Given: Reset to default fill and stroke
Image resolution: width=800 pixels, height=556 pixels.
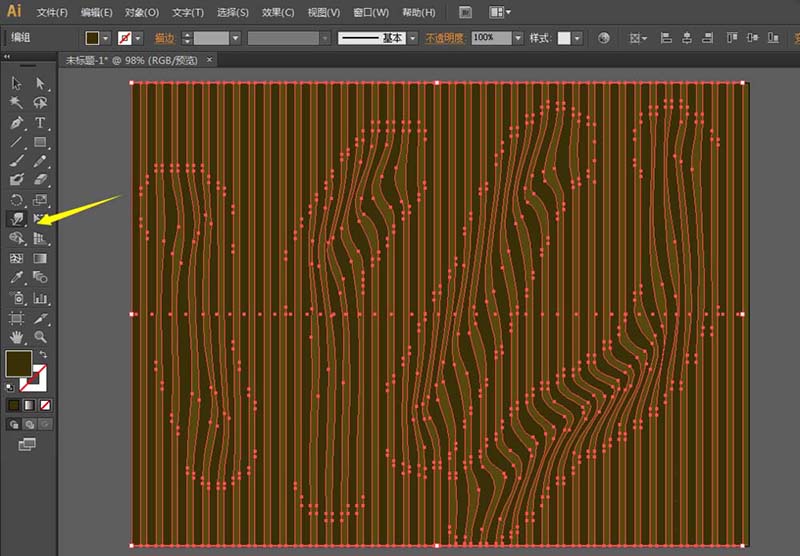Looking at the screenshot, I should [x=10, y=388].
